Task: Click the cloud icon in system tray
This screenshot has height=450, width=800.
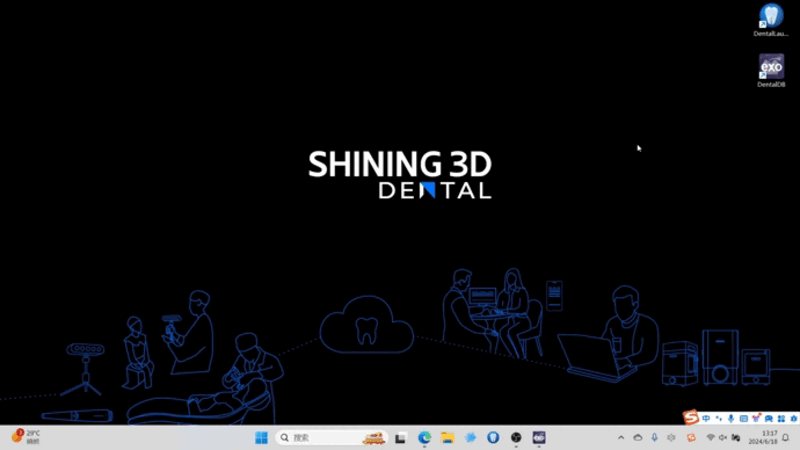Action: pyautogui.click(x=638, y=437)
